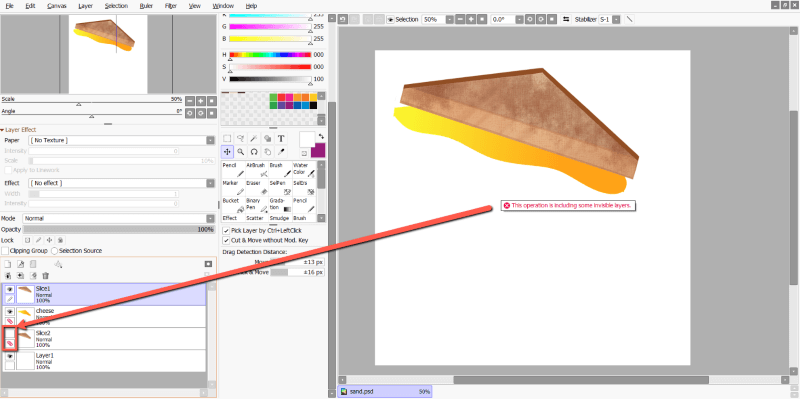Open the Ruler menu
Image resolution: width=800 pixels, height=399 pixels.
pyautogui.click(x=146, y=6)
